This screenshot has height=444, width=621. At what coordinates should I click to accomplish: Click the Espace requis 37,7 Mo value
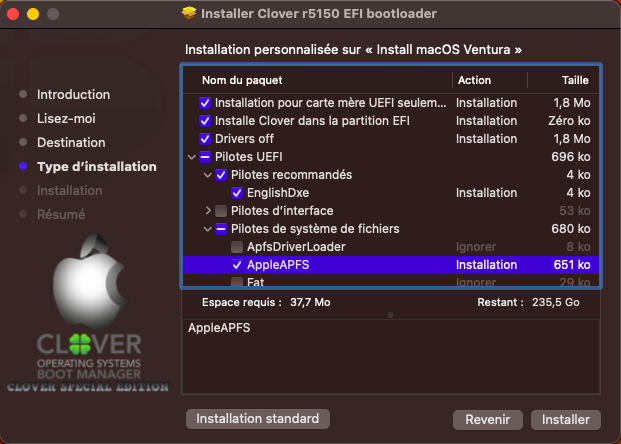coord(310,303)
